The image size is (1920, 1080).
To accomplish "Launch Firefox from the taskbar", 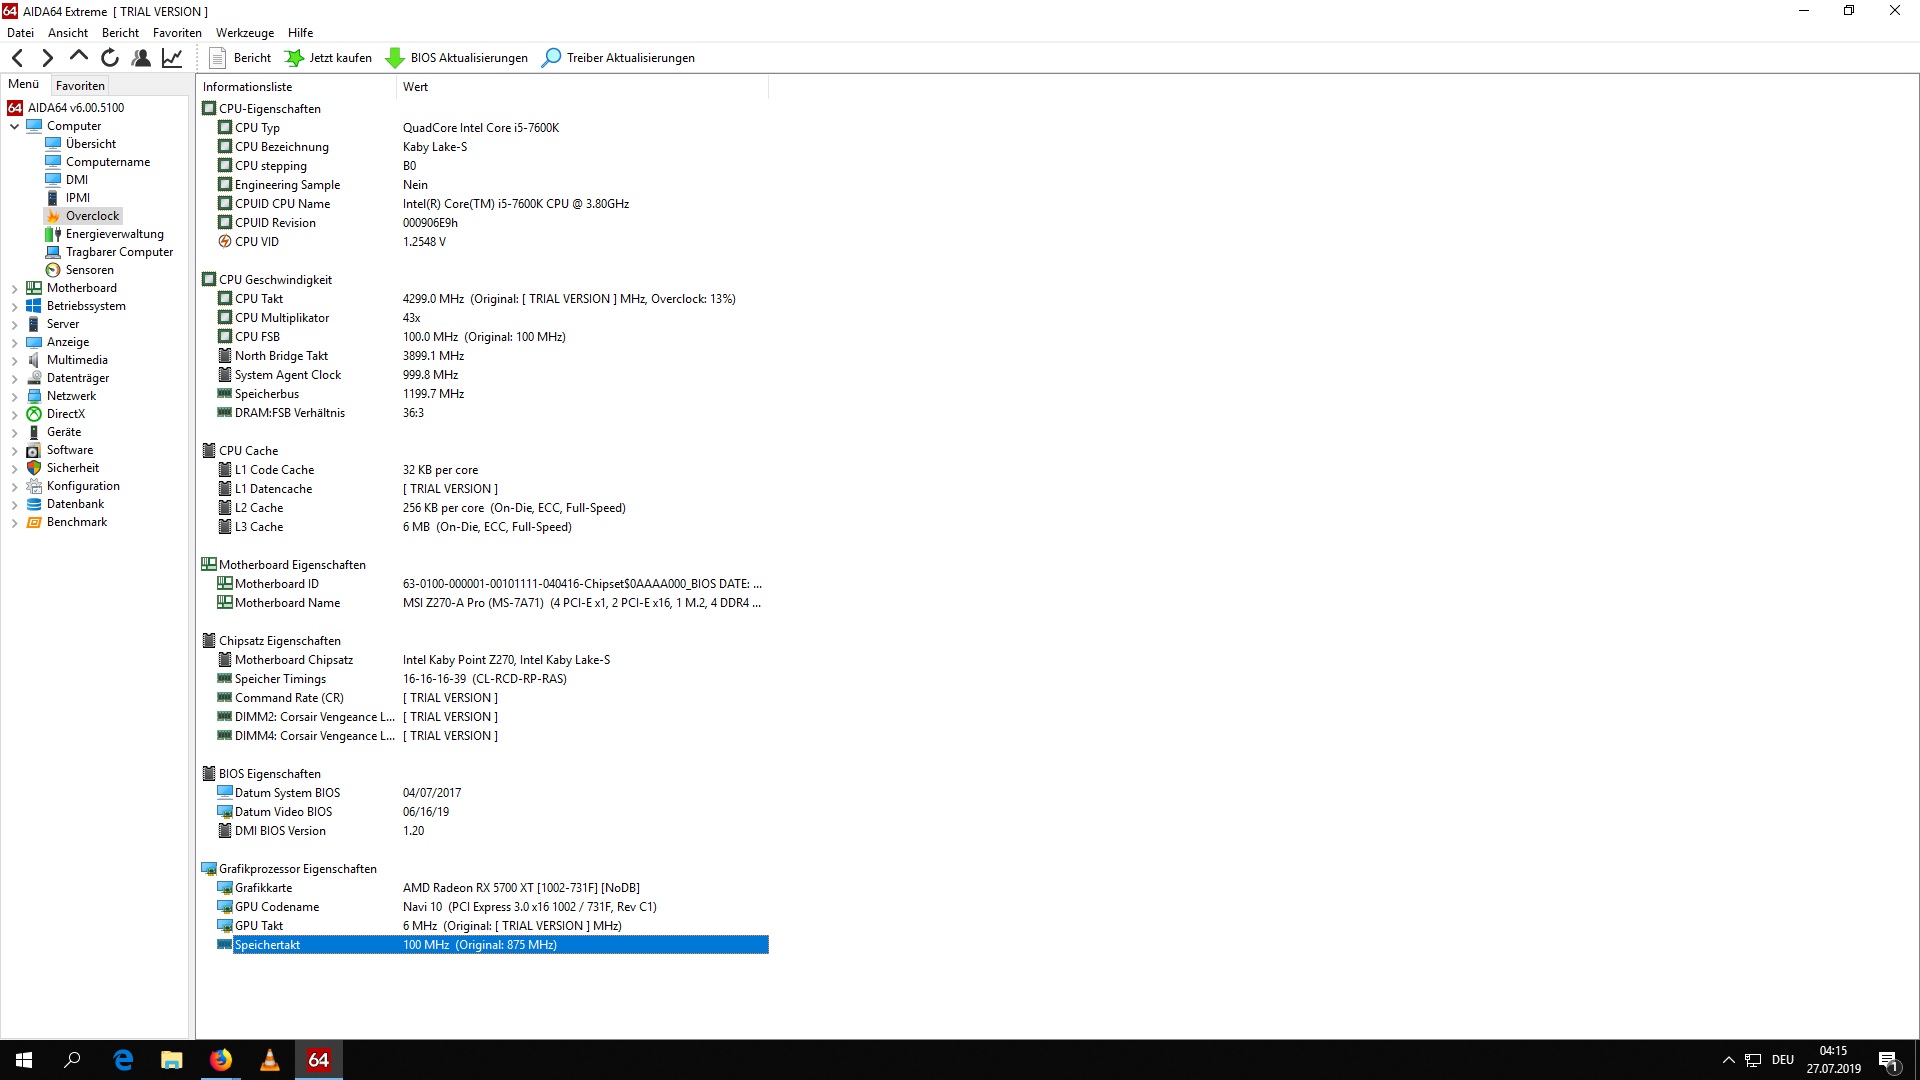I will [221, 1060].
